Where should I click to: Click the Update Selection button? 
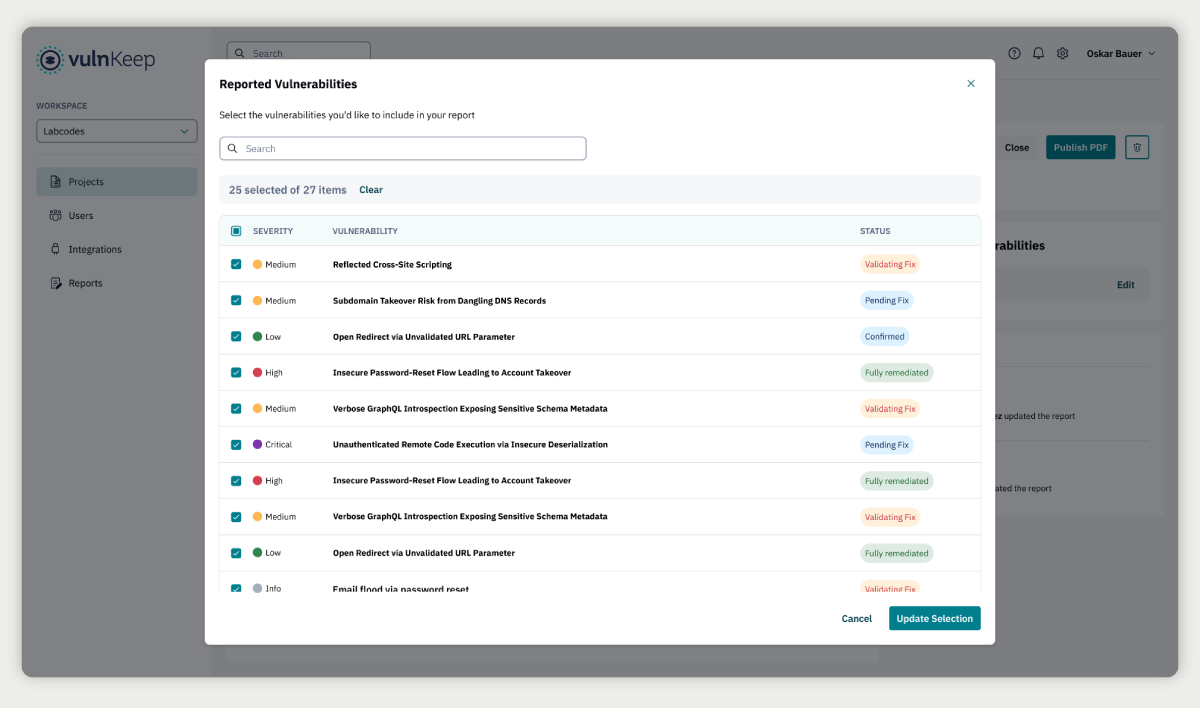934,619
